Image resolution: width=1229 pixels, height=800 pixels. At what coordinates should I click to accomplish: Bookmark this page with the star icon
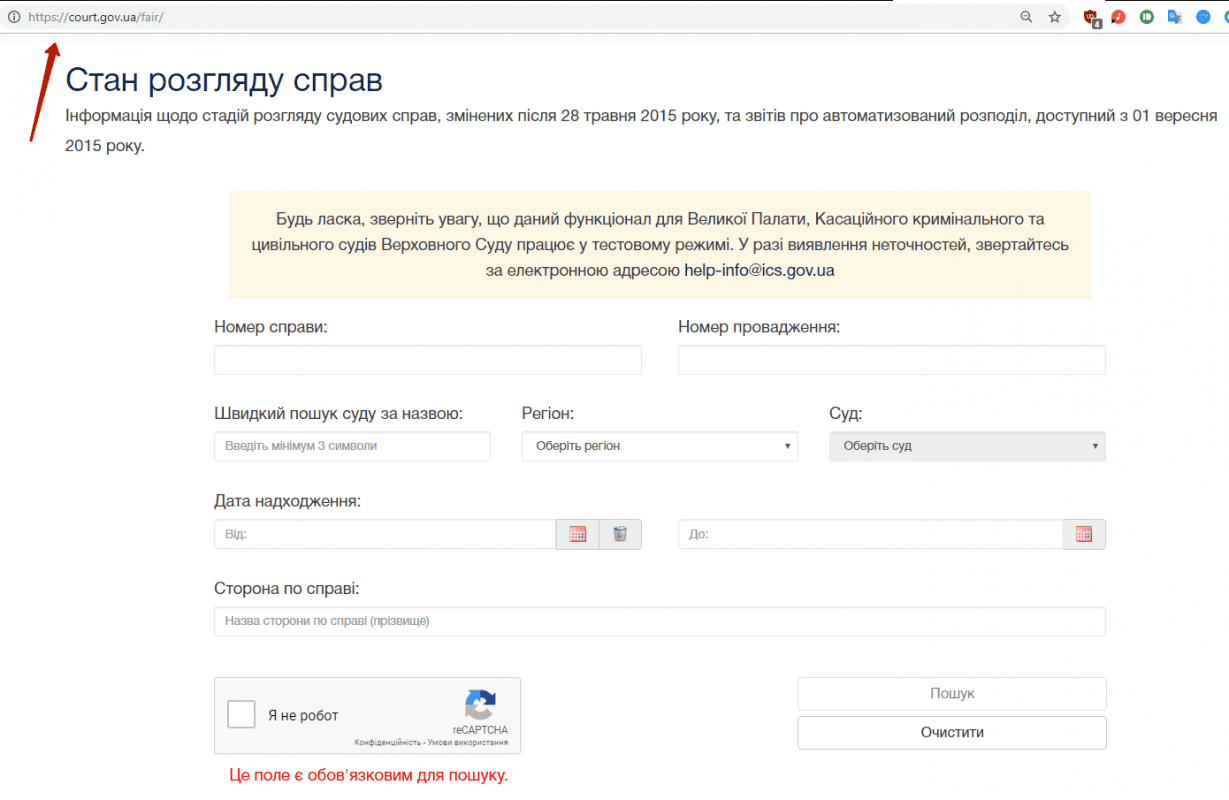click(x=1054, y=17)
